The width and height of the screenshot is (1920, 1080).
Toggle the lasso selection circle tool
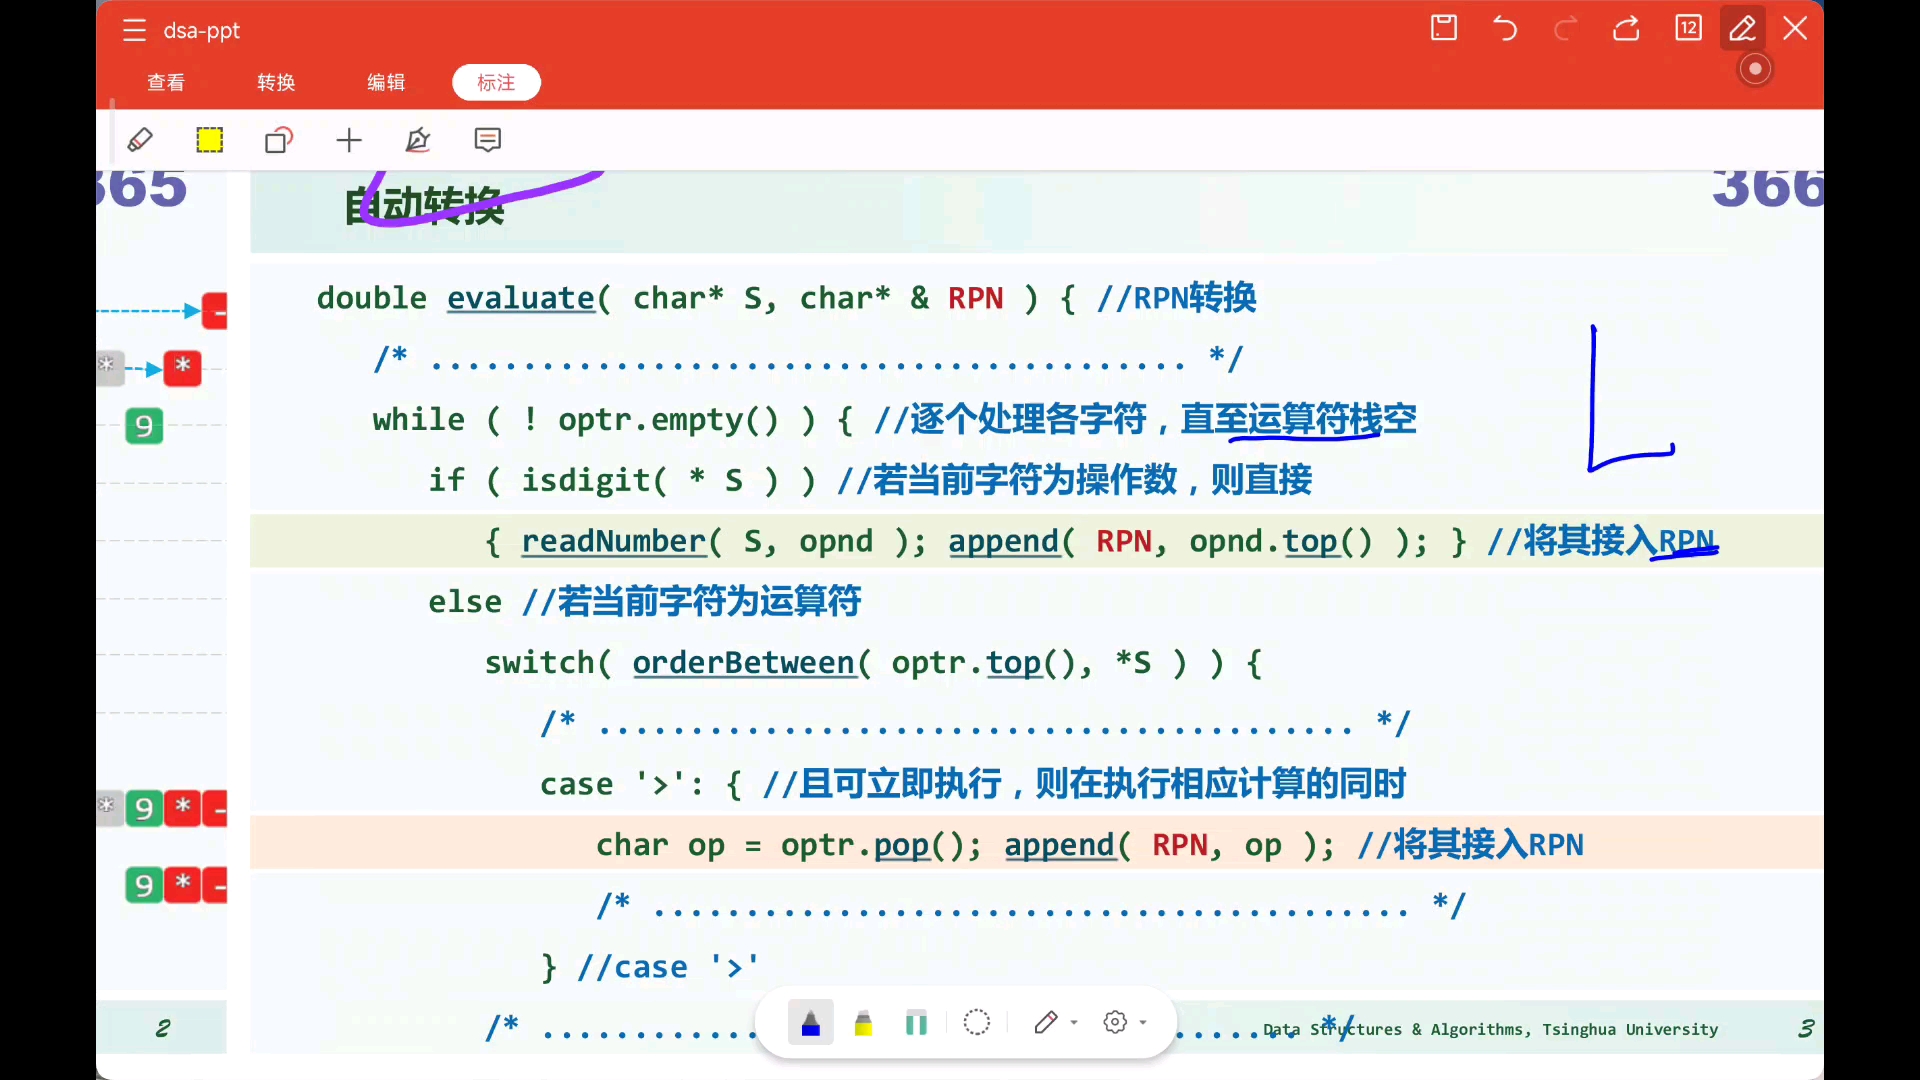point(976,1022)
